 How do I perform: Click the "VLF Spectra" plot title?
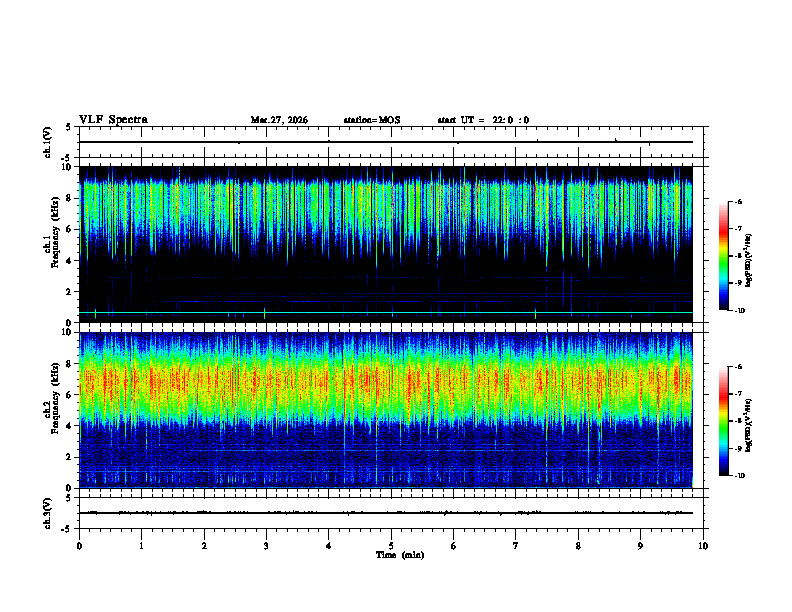coord(113,120)
